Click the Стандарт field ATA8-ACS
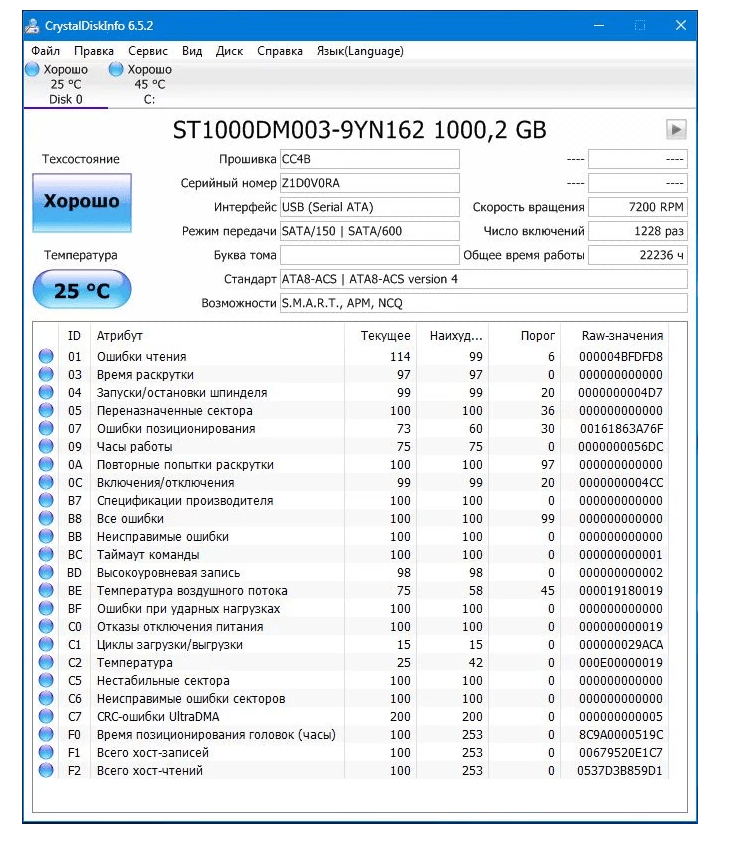 [x=484, y=279]
